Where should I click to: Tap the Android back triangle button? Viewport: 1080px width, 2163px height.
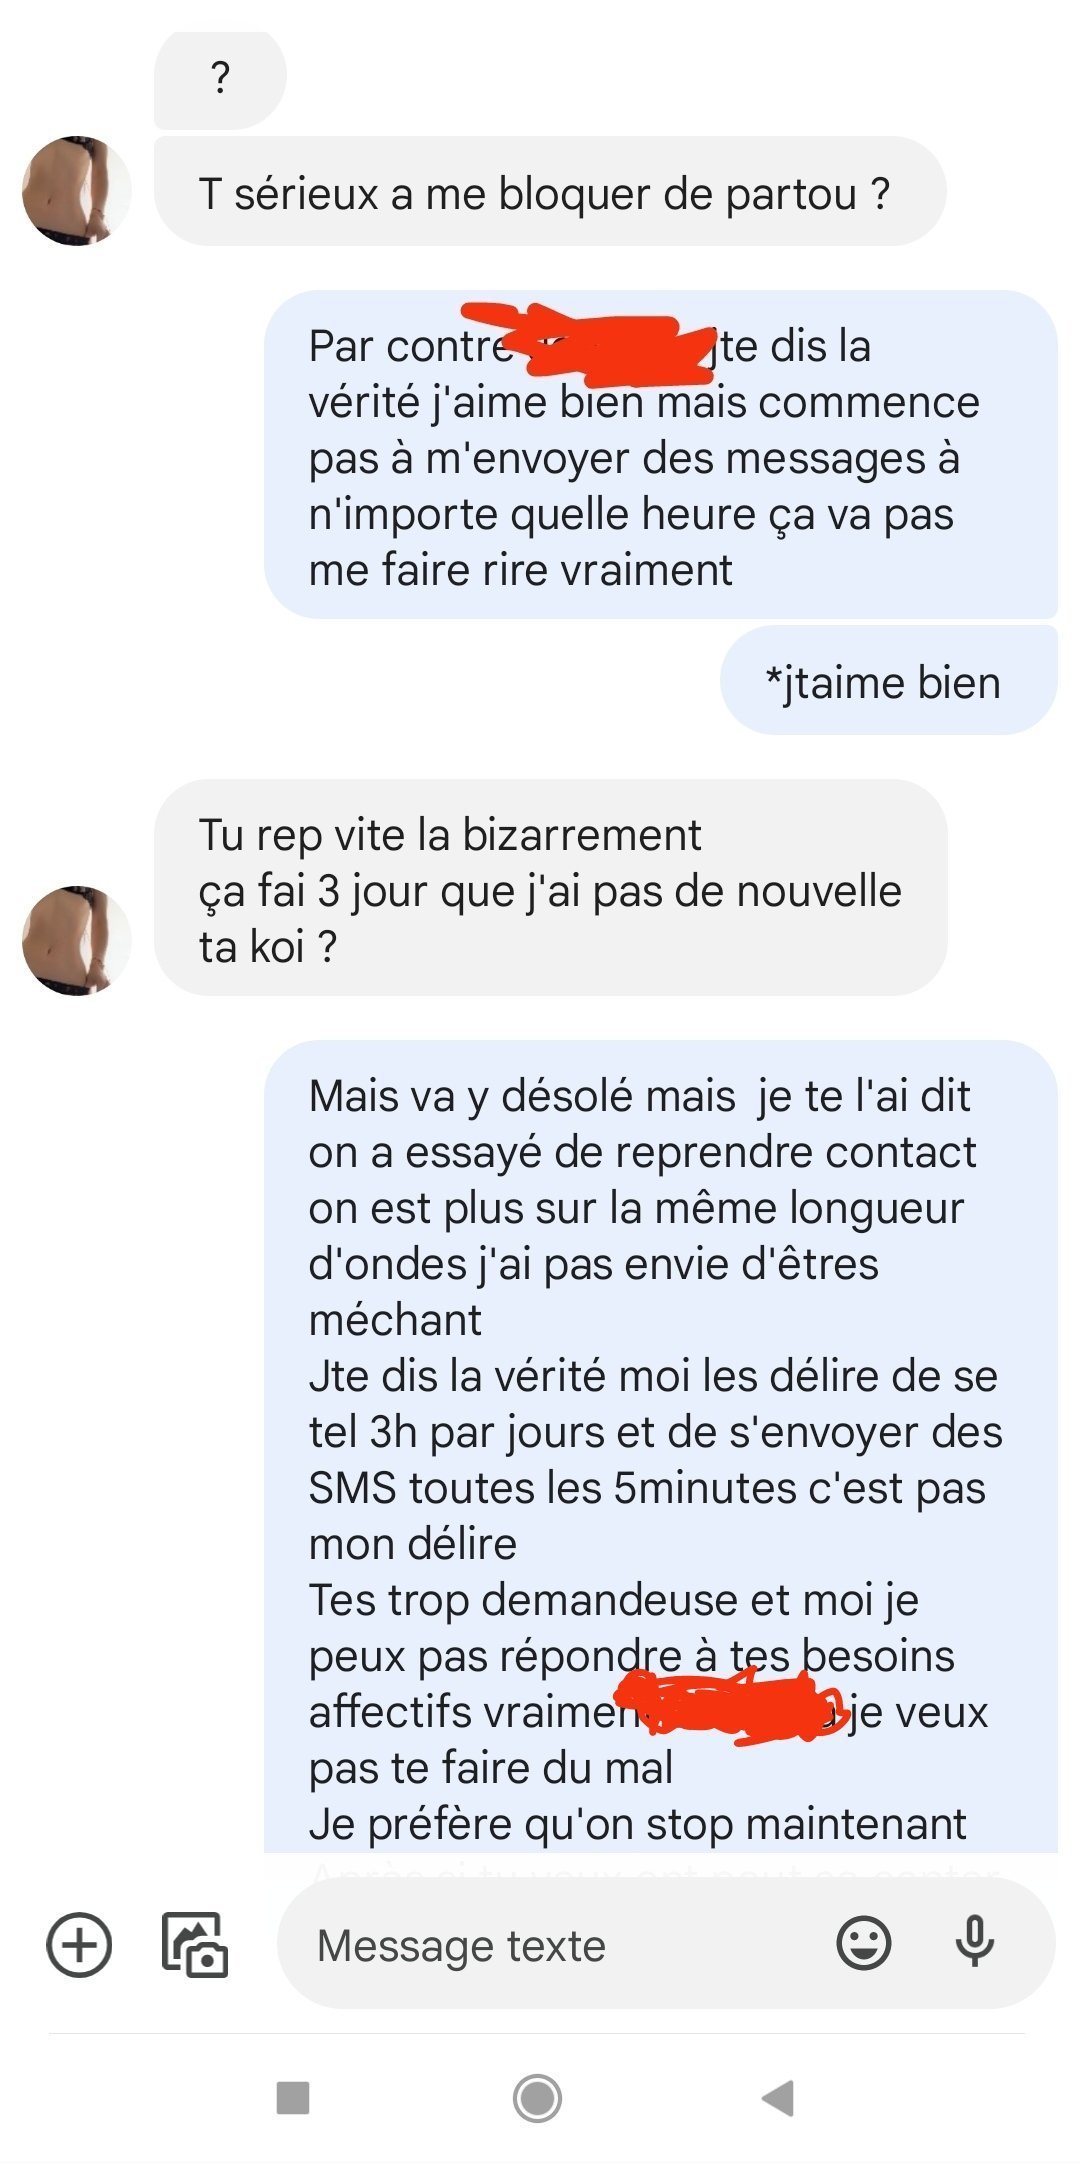[778, 2098]
